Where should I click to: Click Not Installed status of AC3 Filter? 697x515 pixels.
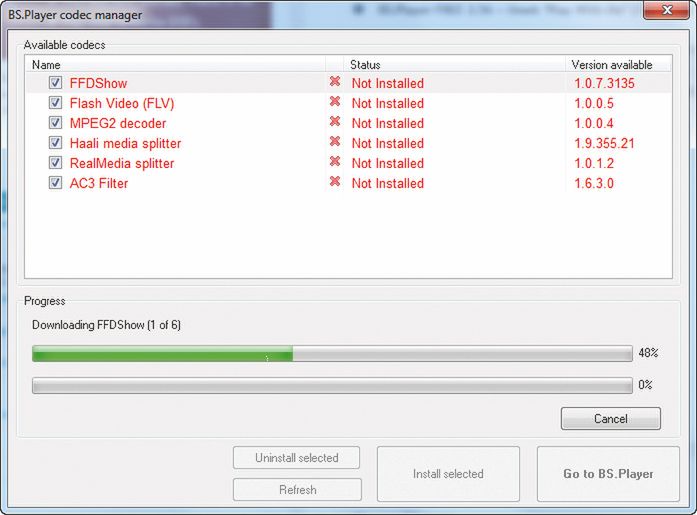click(388, 183)
